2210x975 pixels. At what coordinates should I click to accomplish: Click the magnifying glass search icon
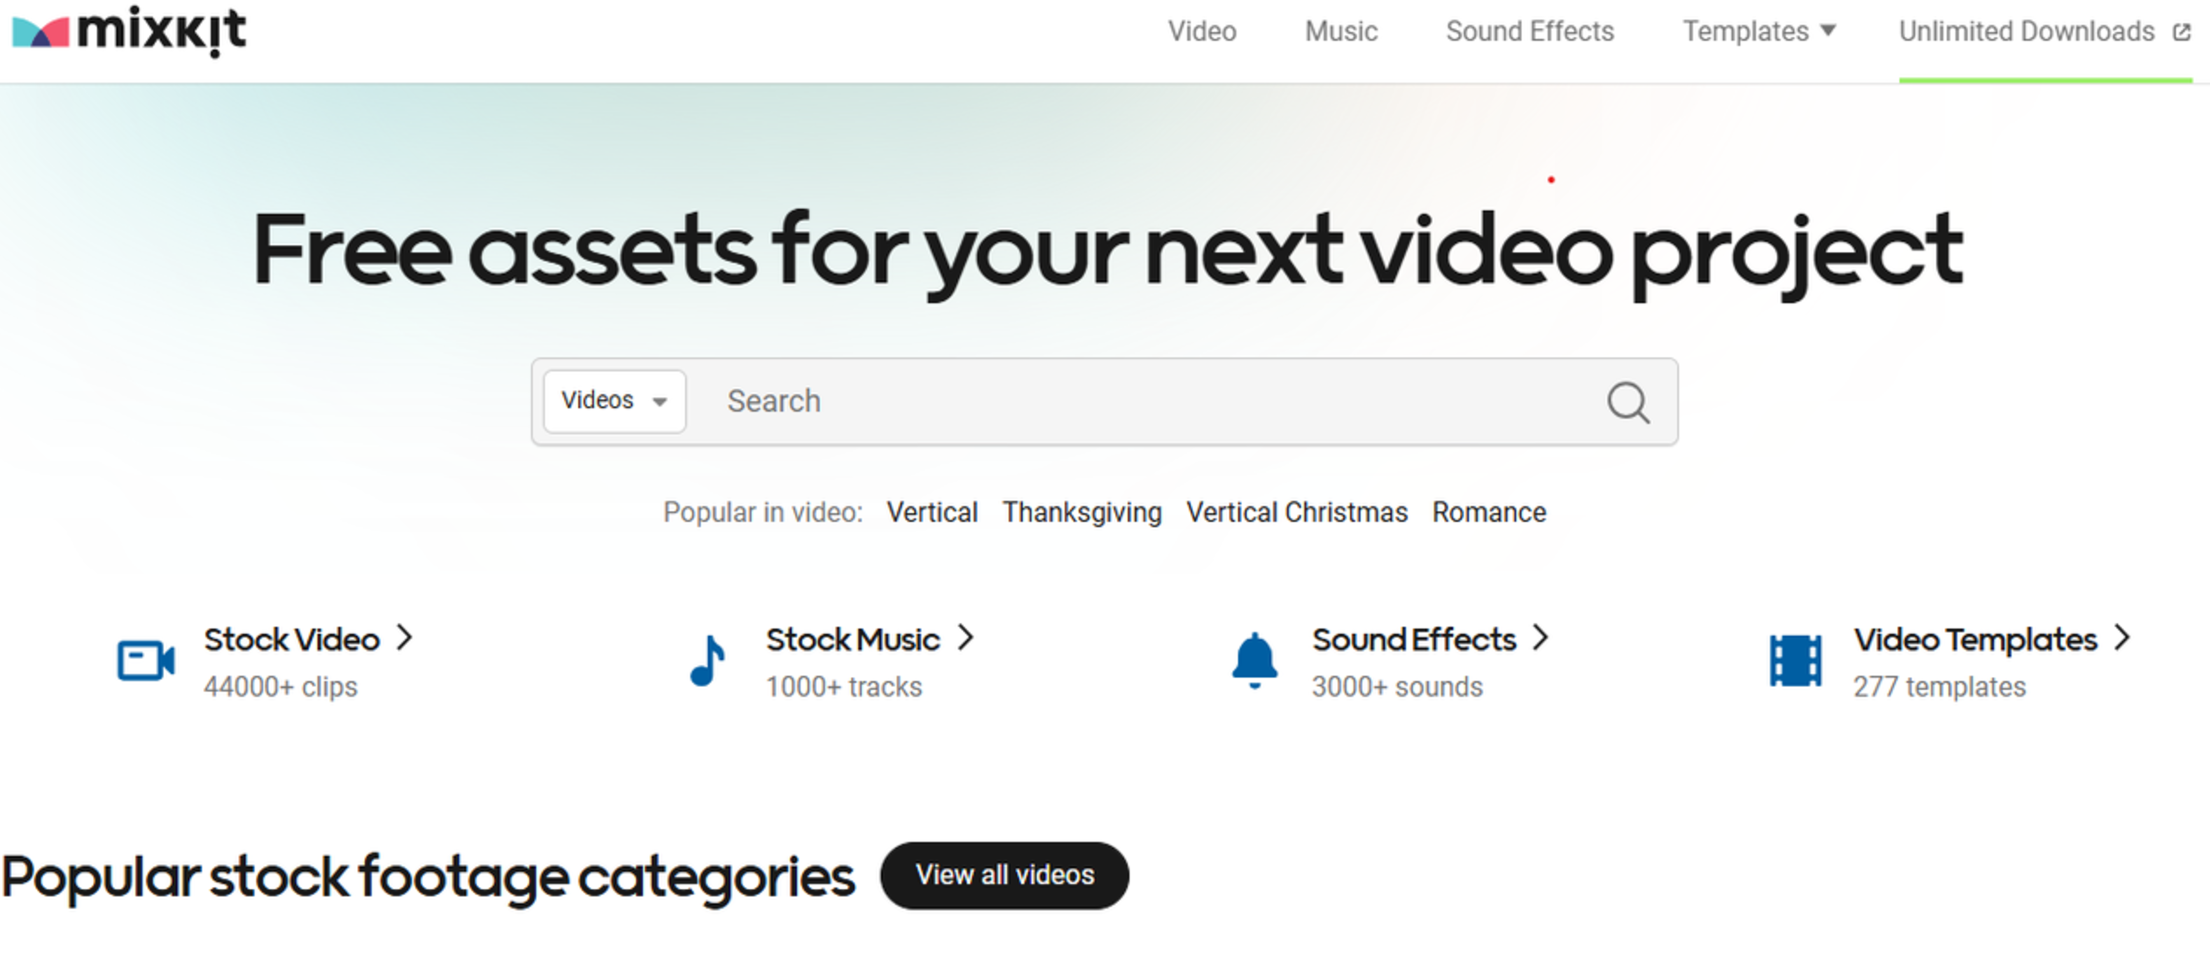pyautogui.click(x=1627, y=403)
